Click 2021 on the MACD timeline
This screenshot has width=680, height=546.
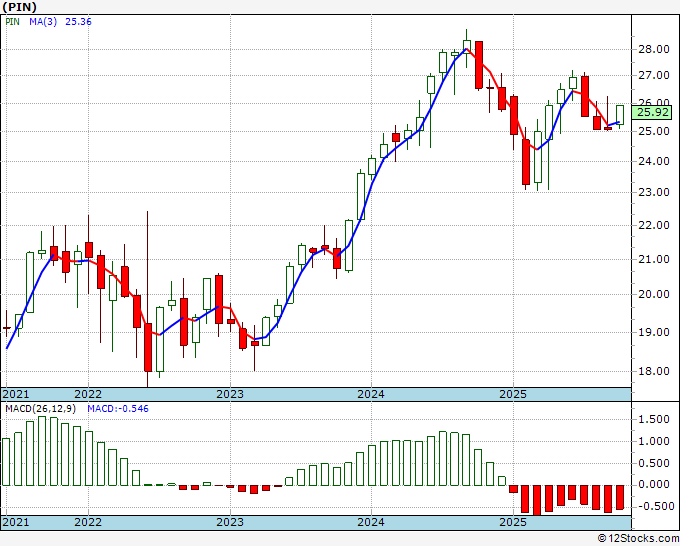[16, 522]
